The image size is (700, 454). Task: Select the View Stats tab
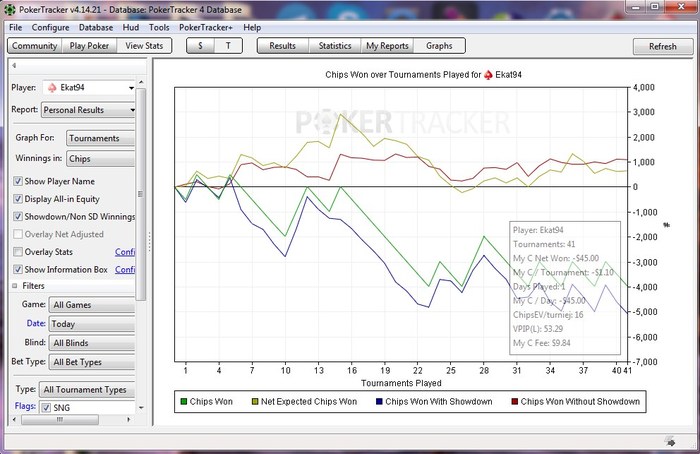[x=144, y=46]
